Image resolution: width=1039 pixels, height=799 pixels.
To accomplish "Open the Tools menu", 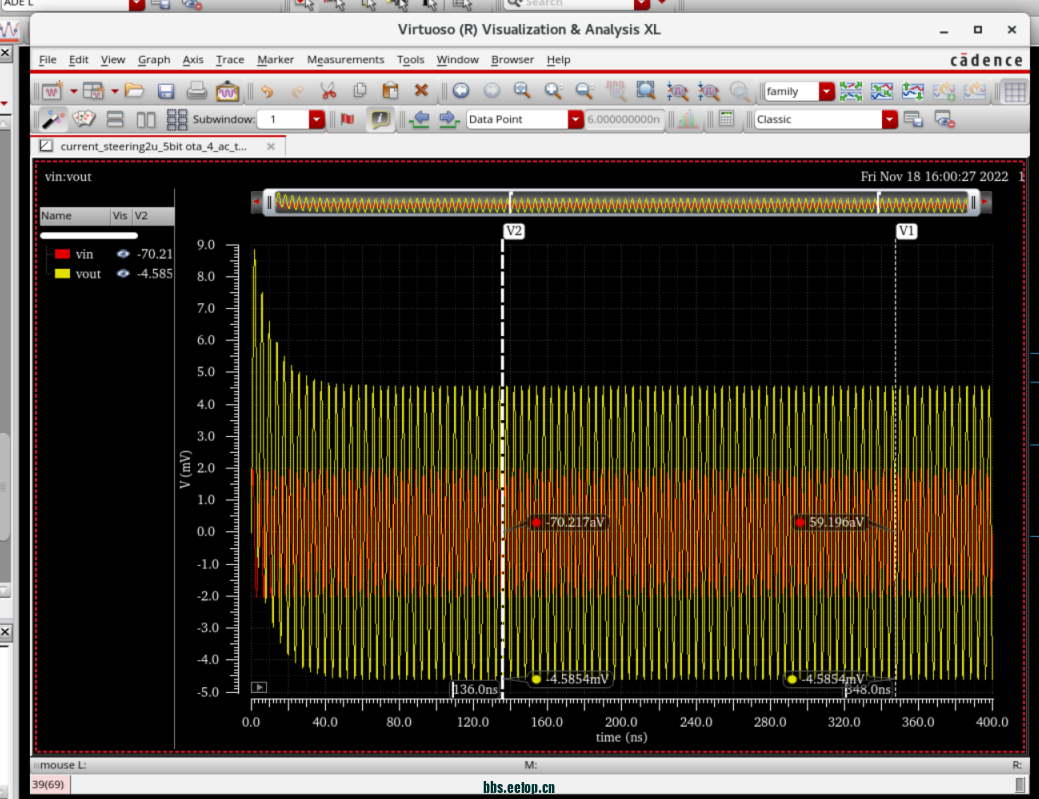I will [x=410, y=60].
